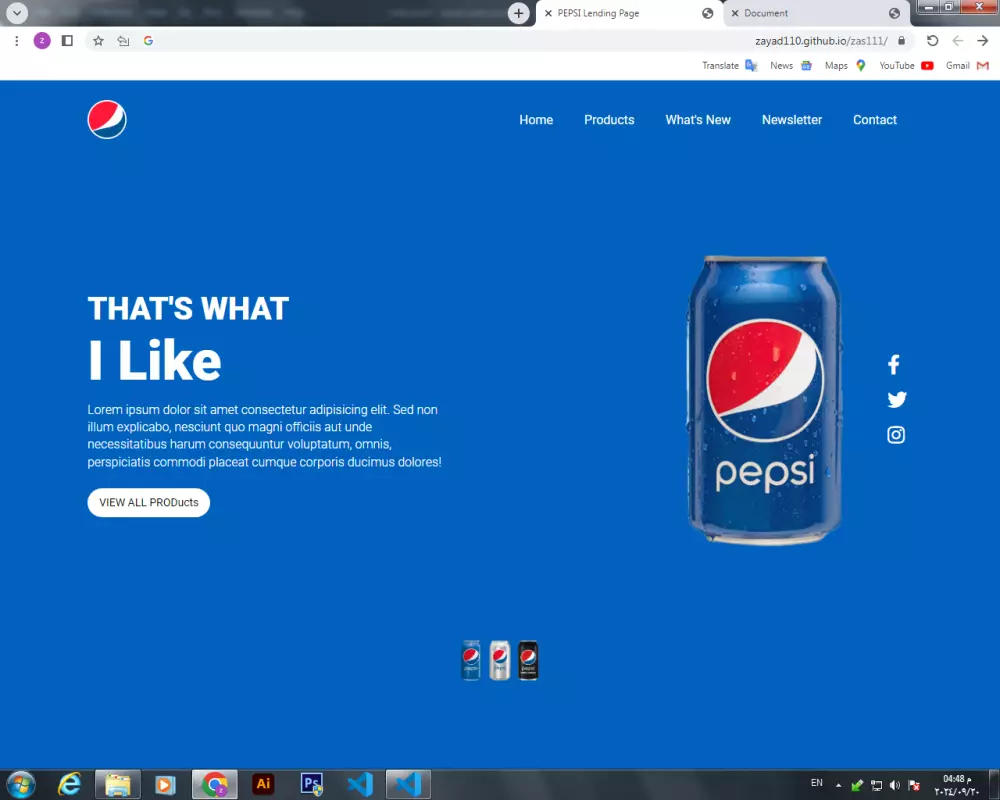Reload the page

(932, 41)
